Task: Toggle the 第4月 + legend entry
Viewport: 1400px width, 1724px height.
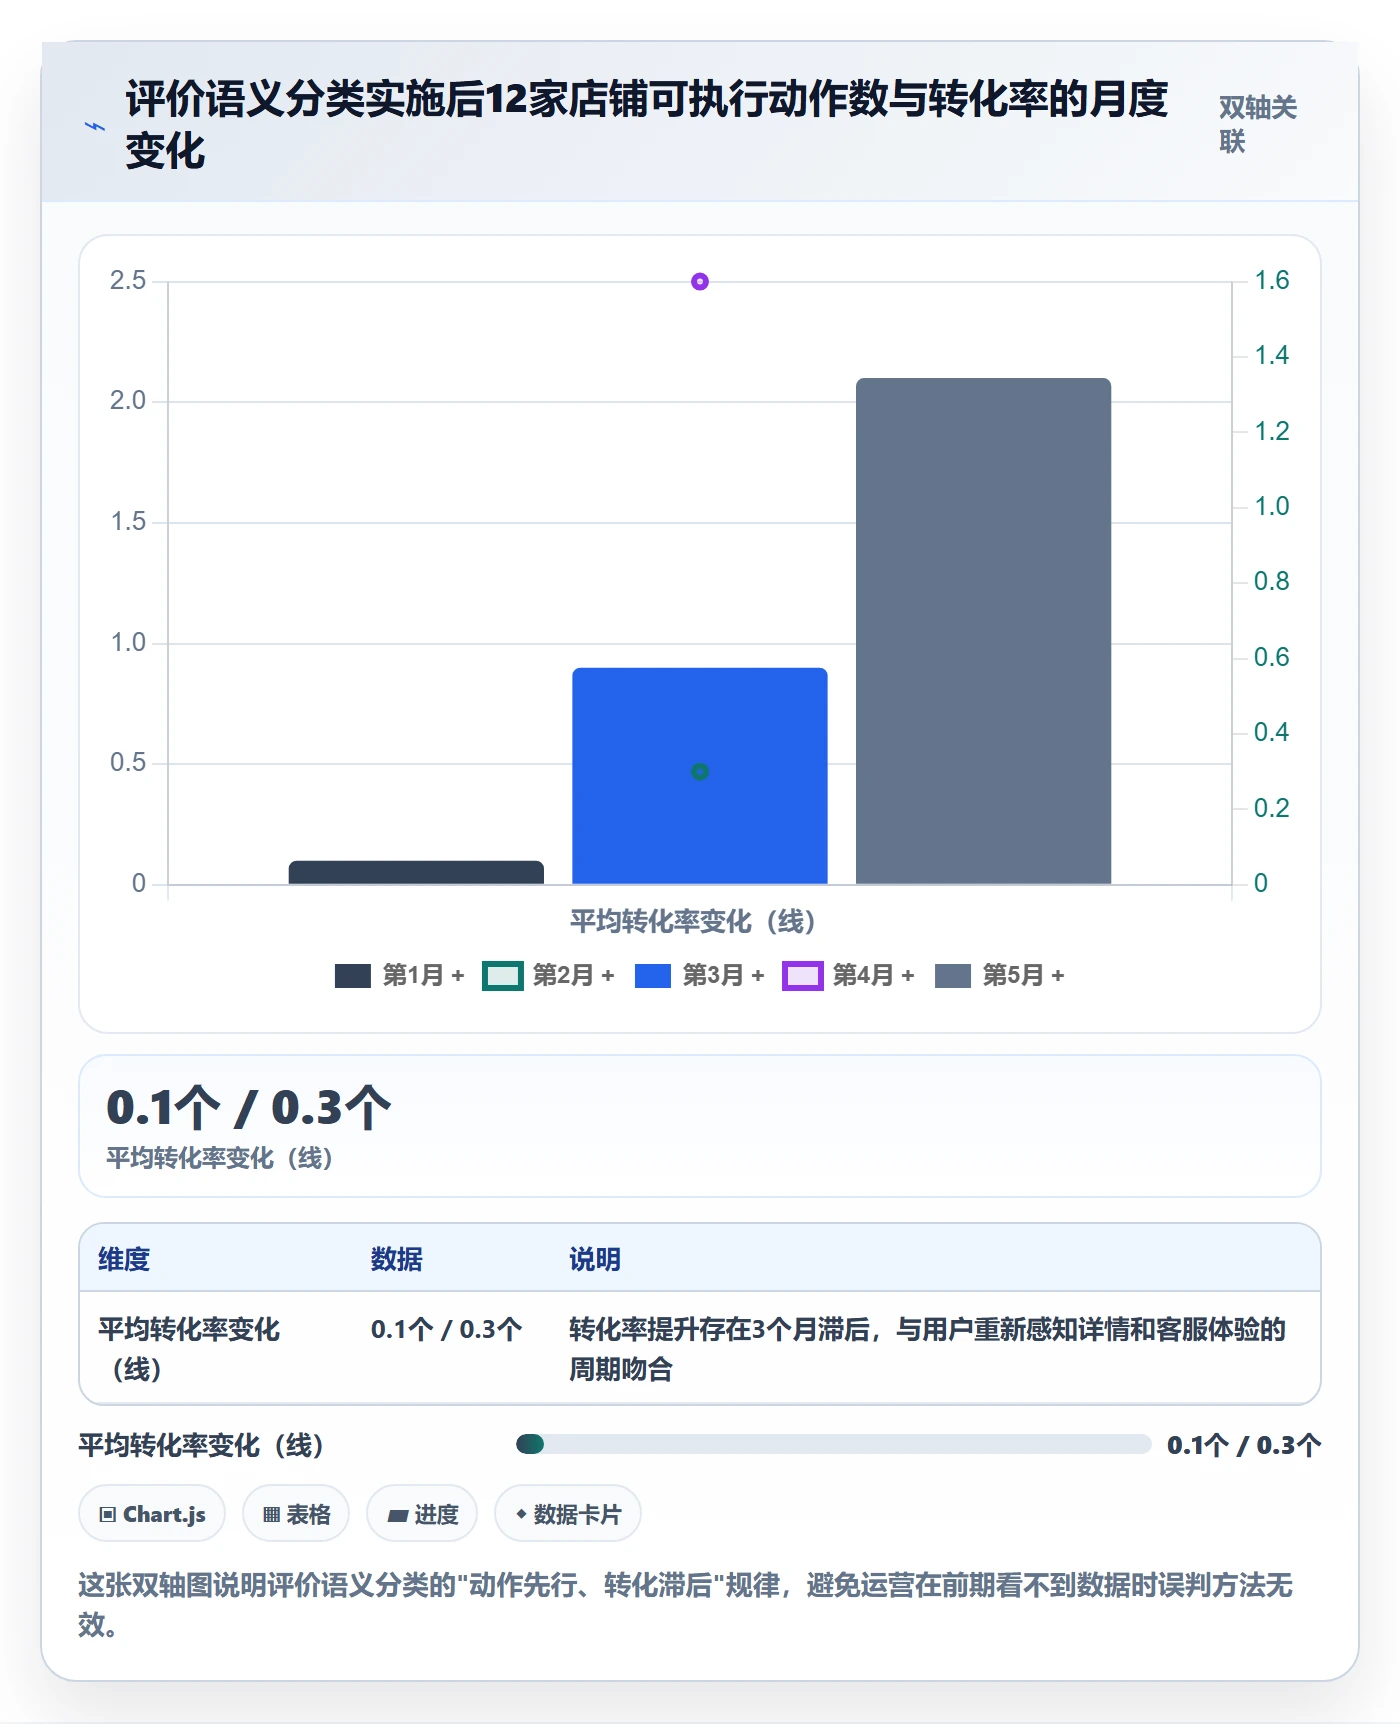Action: click(x=849, y=975)
